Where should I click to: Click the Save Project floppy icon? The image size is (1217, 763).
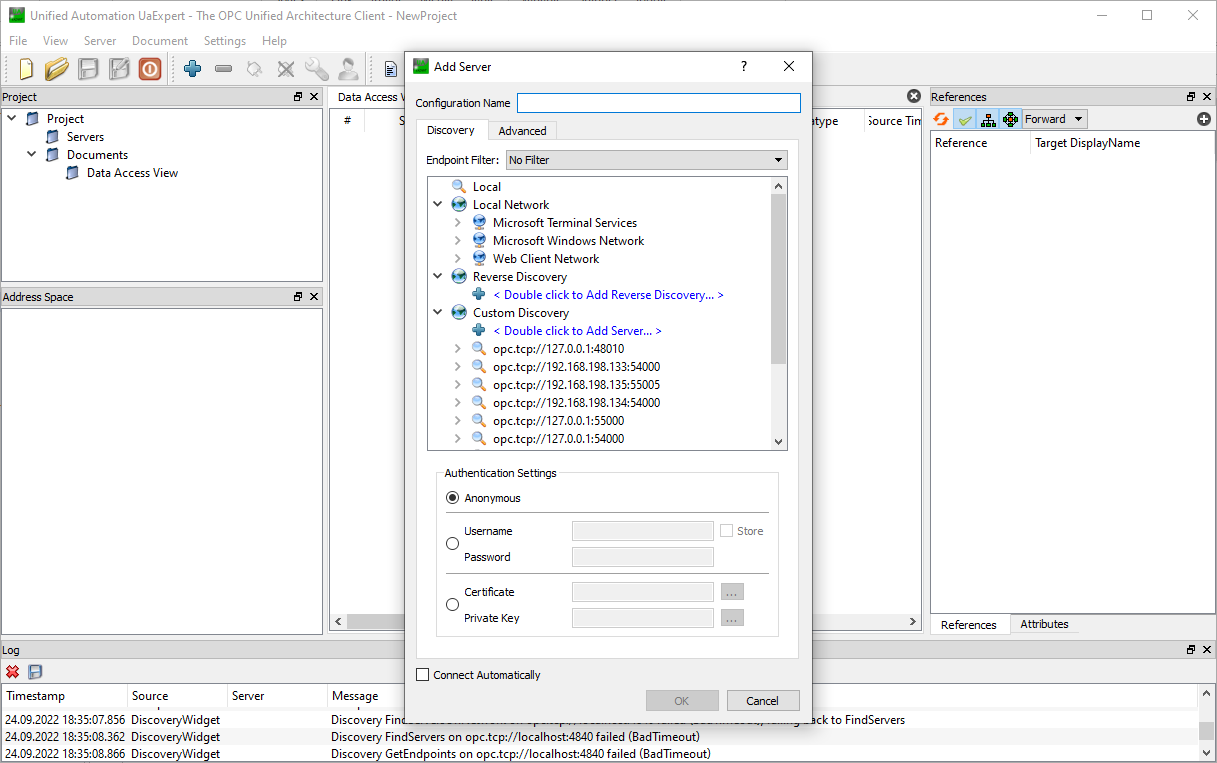(88, 69)
